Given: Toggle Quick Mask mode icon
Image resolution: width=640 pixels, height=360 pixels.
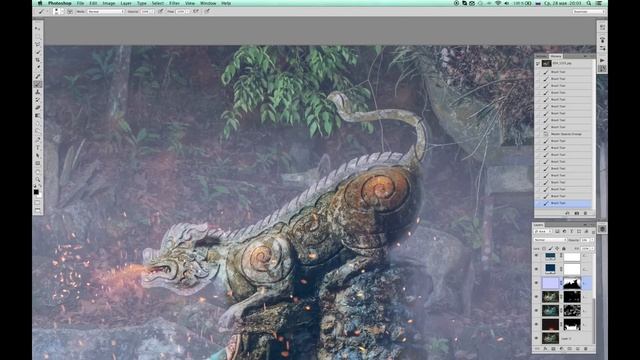Looking at the screenshot, I should point(38,202).
